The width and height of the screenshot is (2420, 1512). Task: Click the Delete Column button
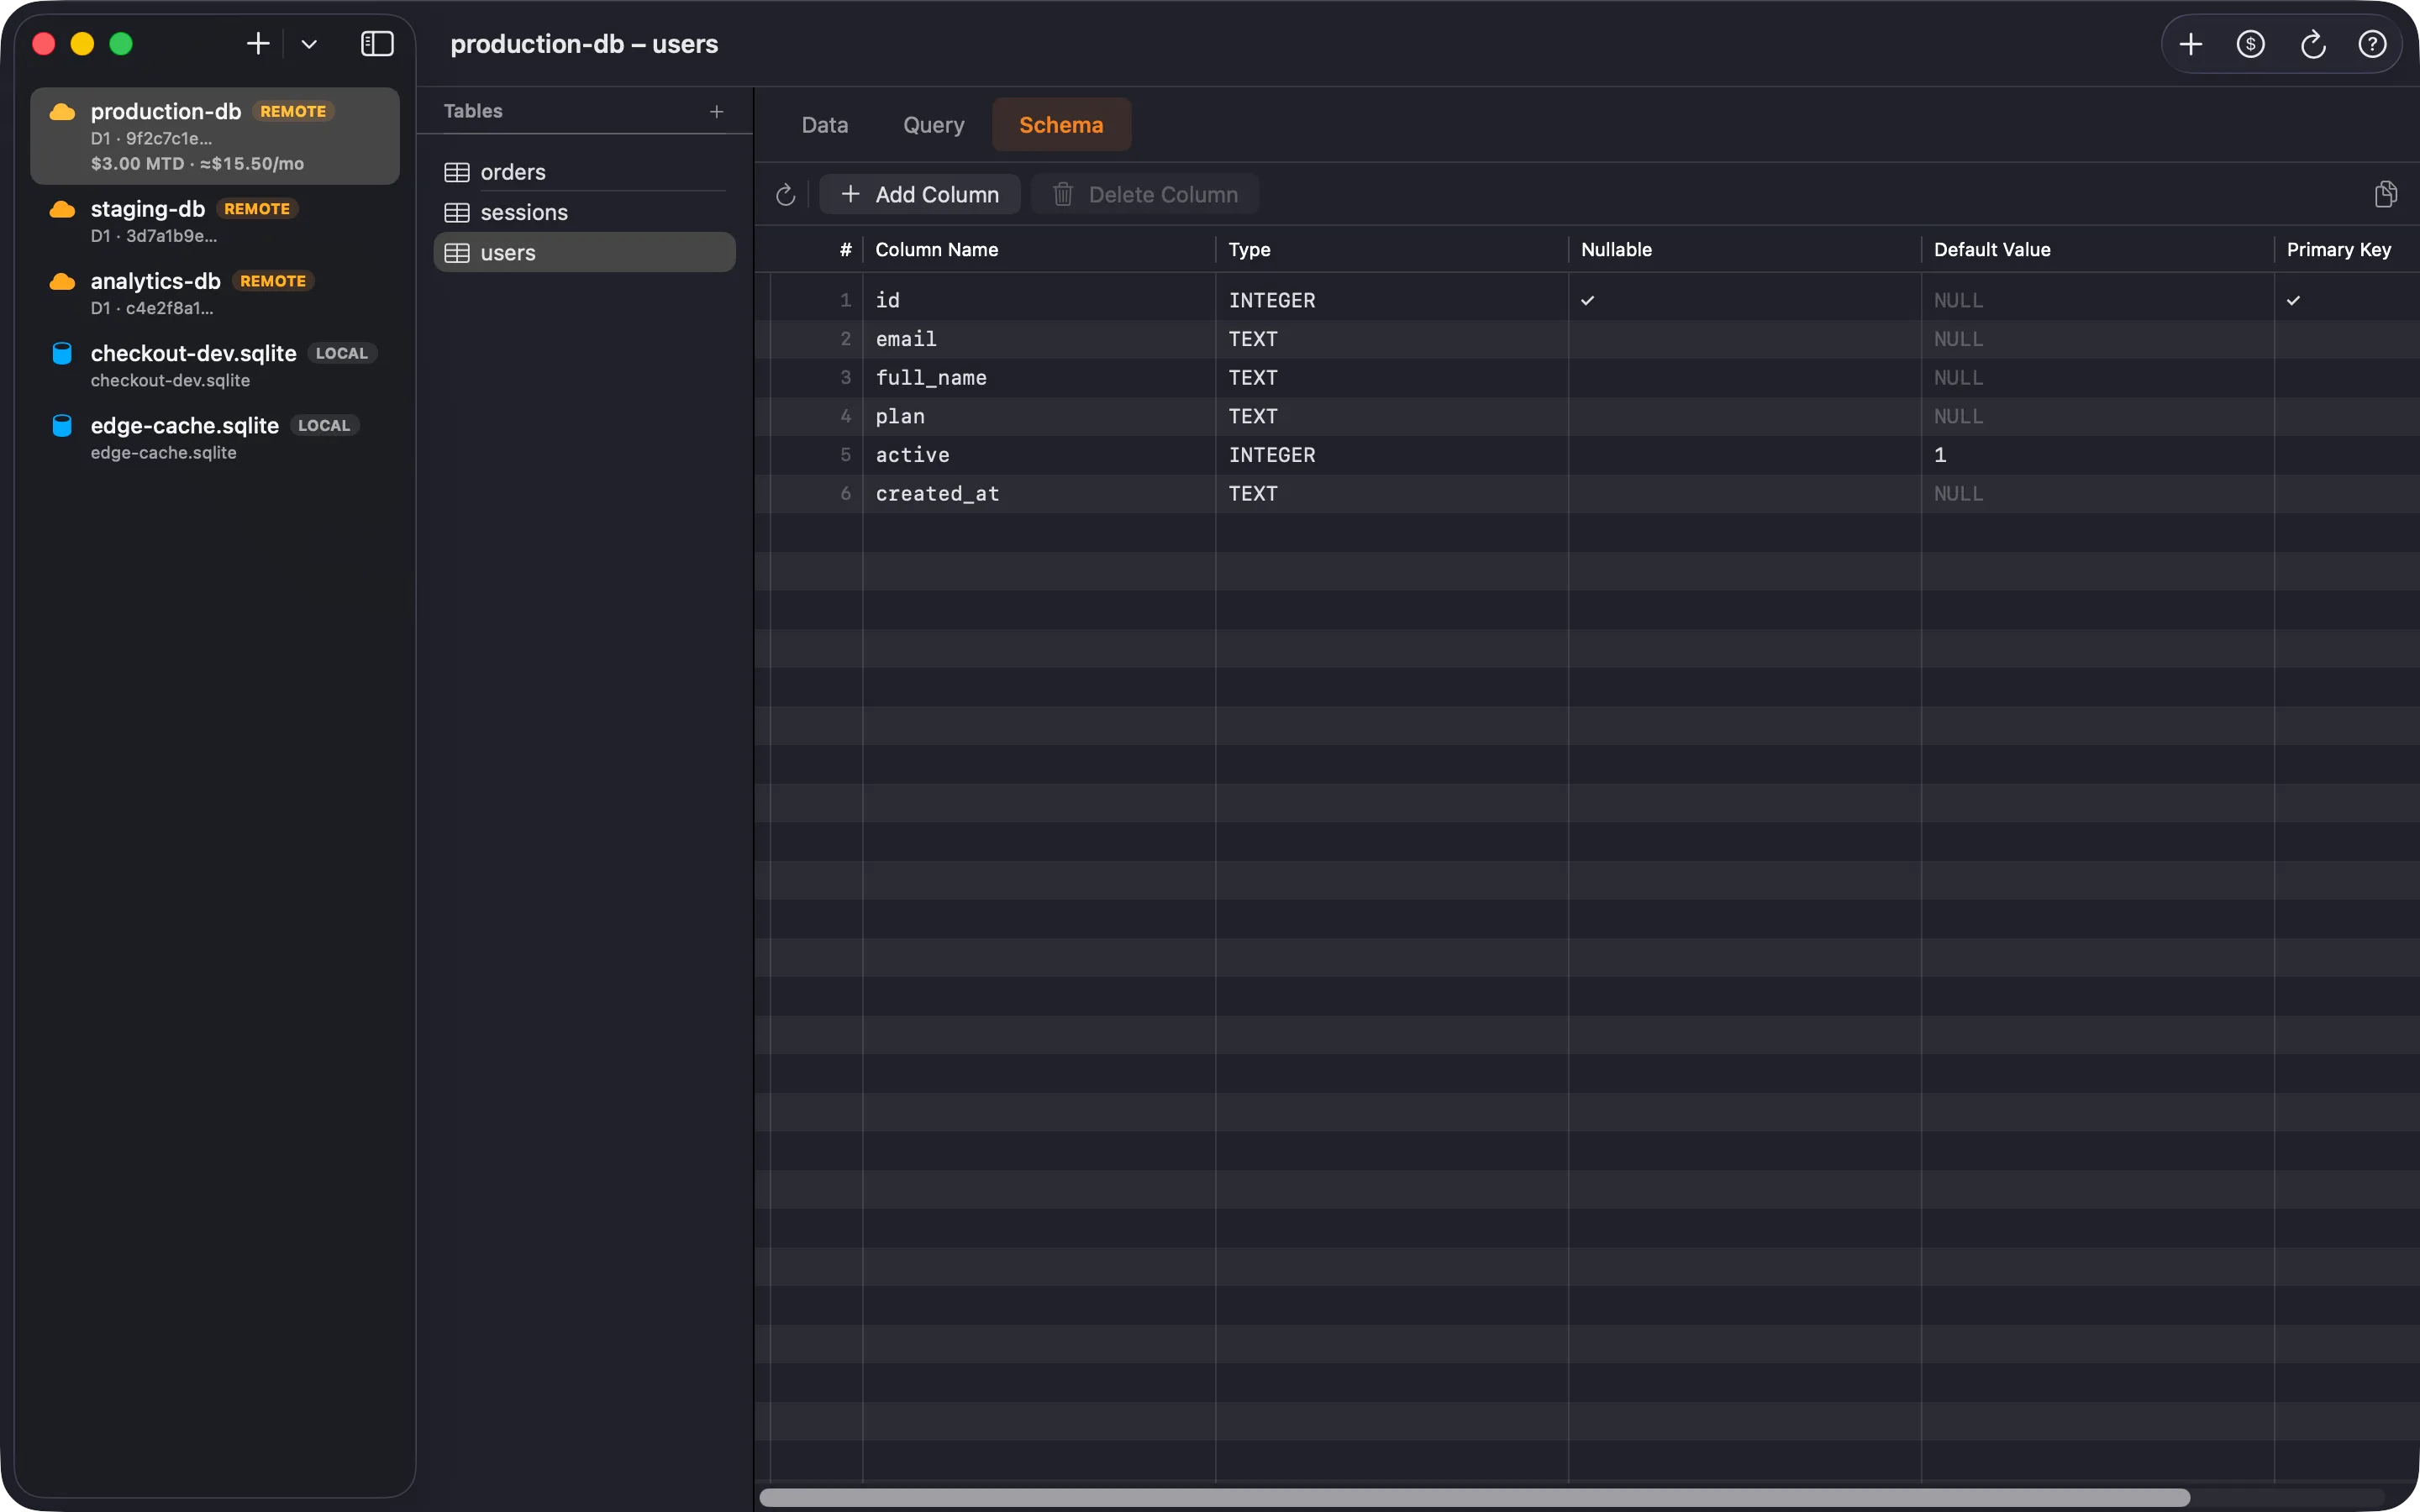(1145, 194)
